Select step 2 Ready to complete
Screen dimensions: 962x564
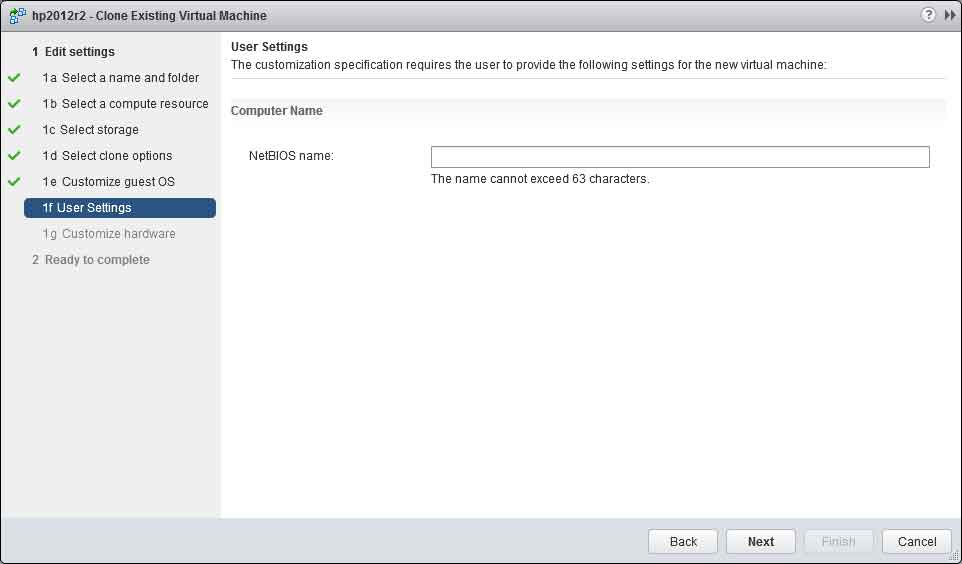(91, 260)
